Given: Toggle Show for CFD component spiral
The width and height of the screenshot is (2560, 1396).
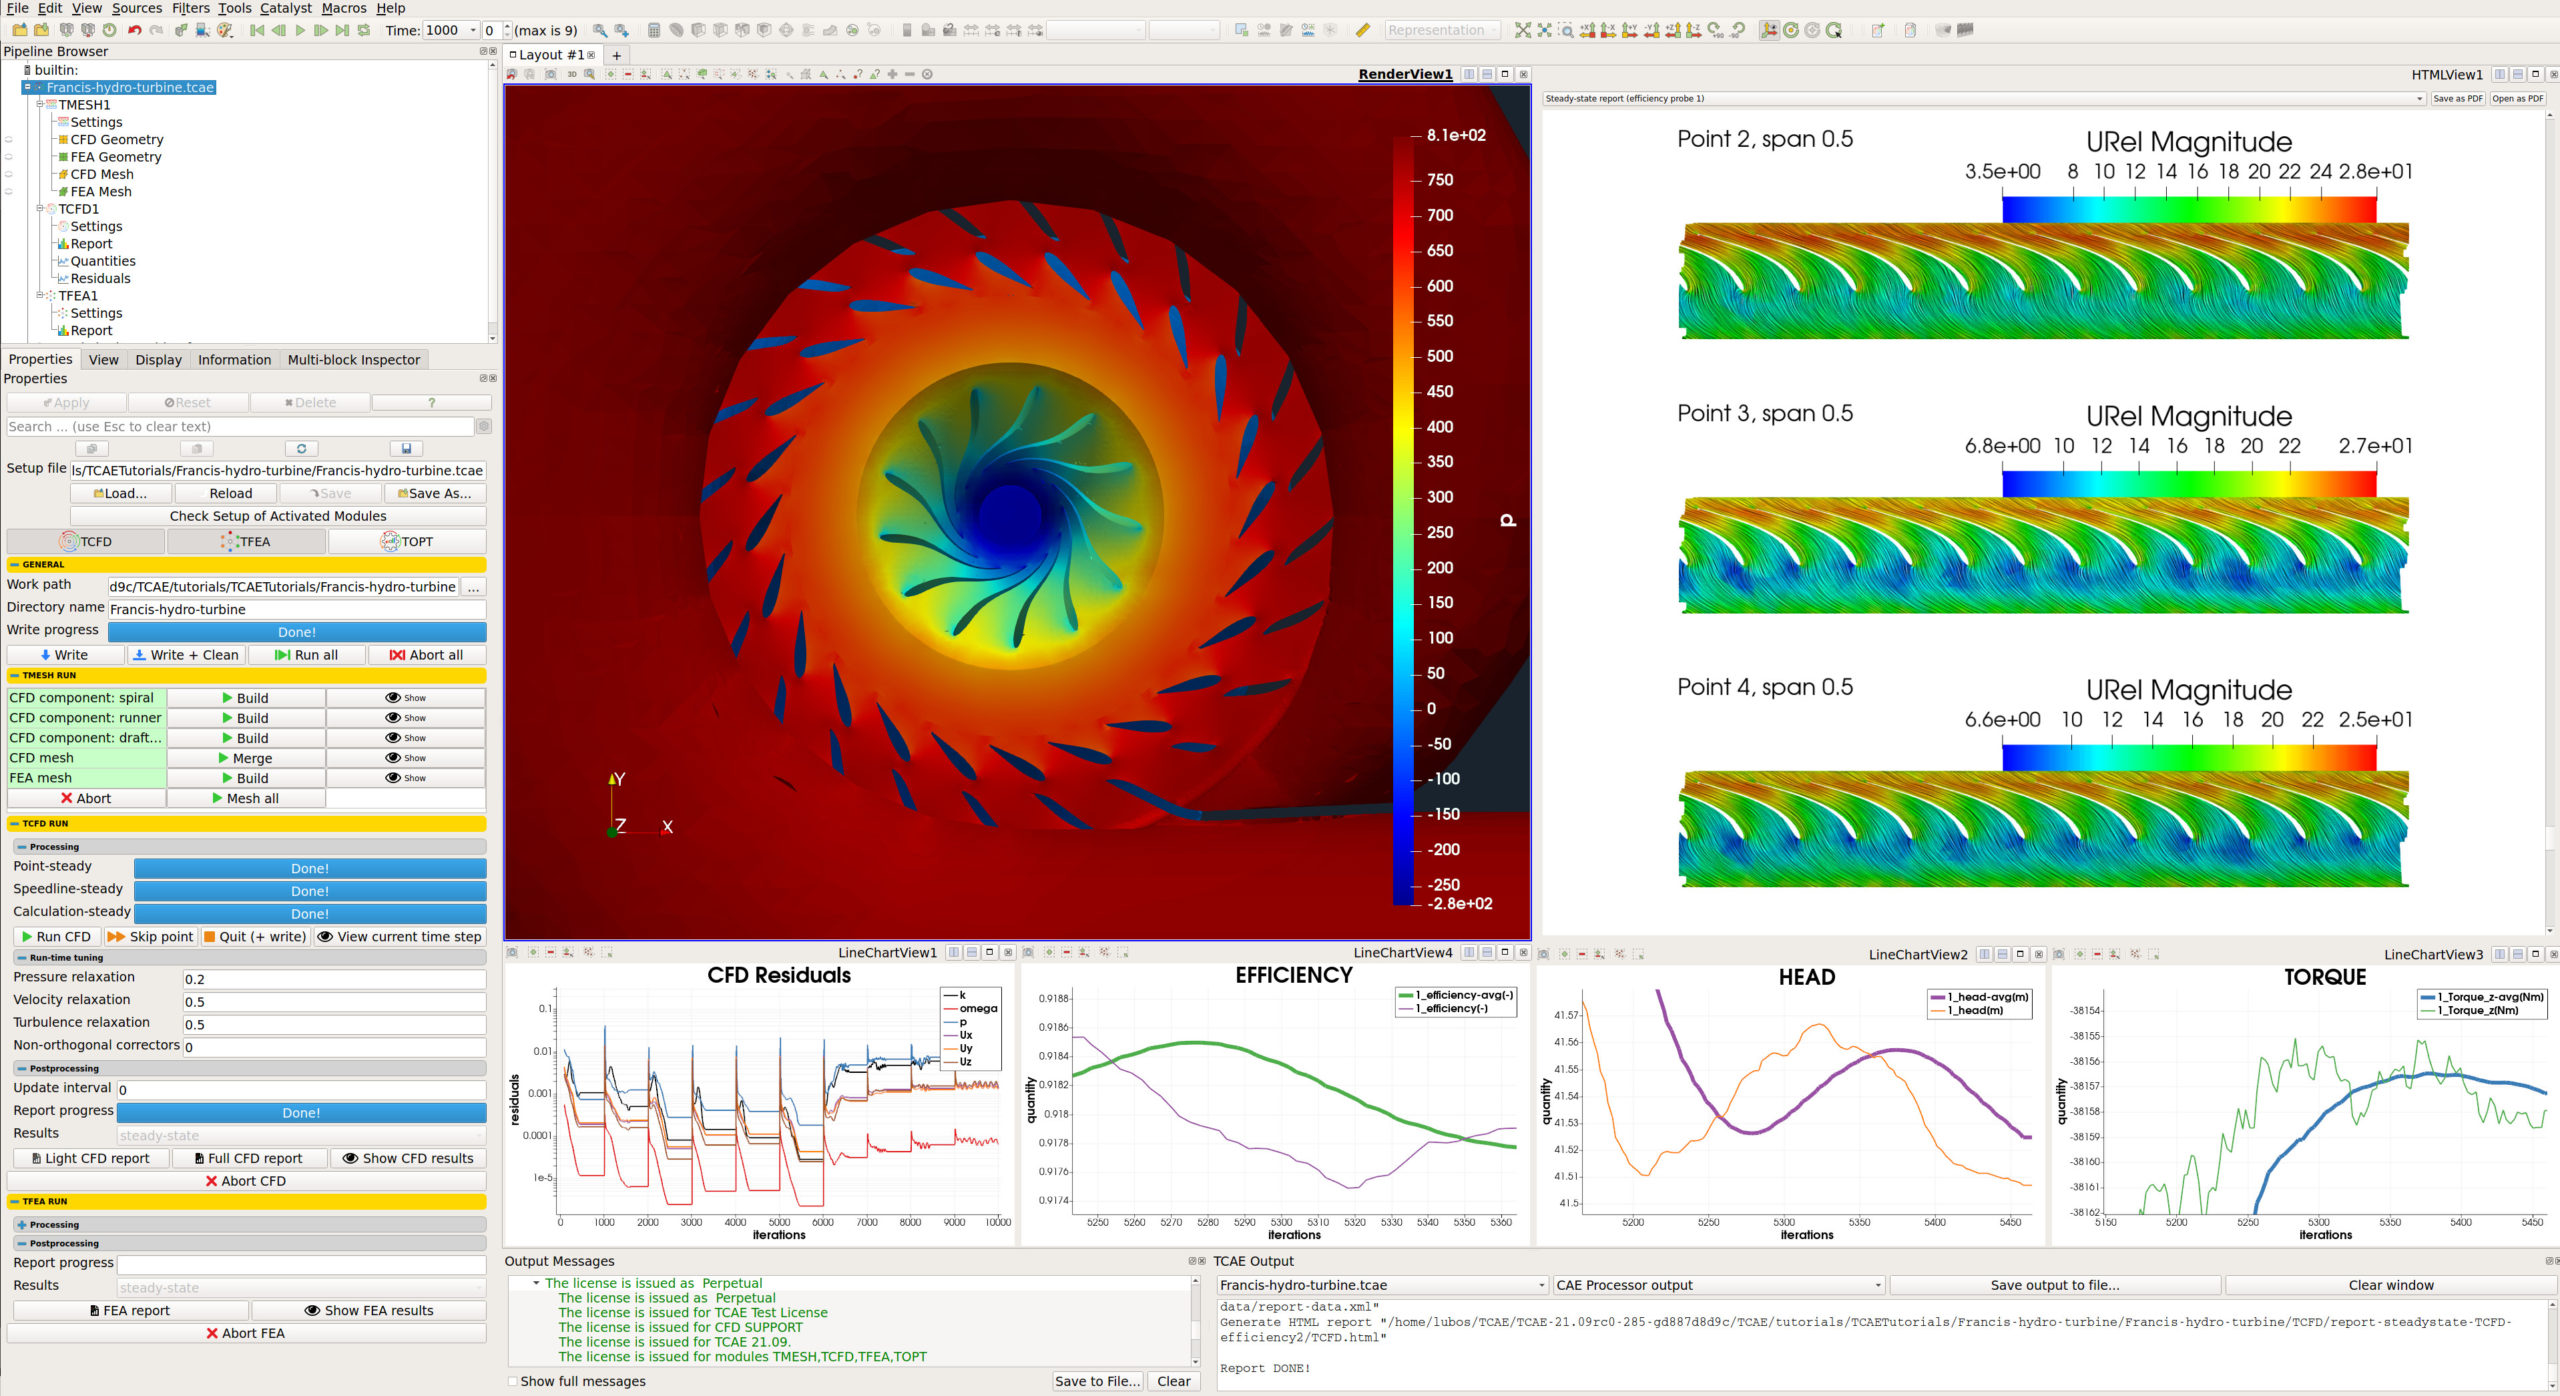Looking at the screenshot, I should pyautogui.click(x=406, y=698).
